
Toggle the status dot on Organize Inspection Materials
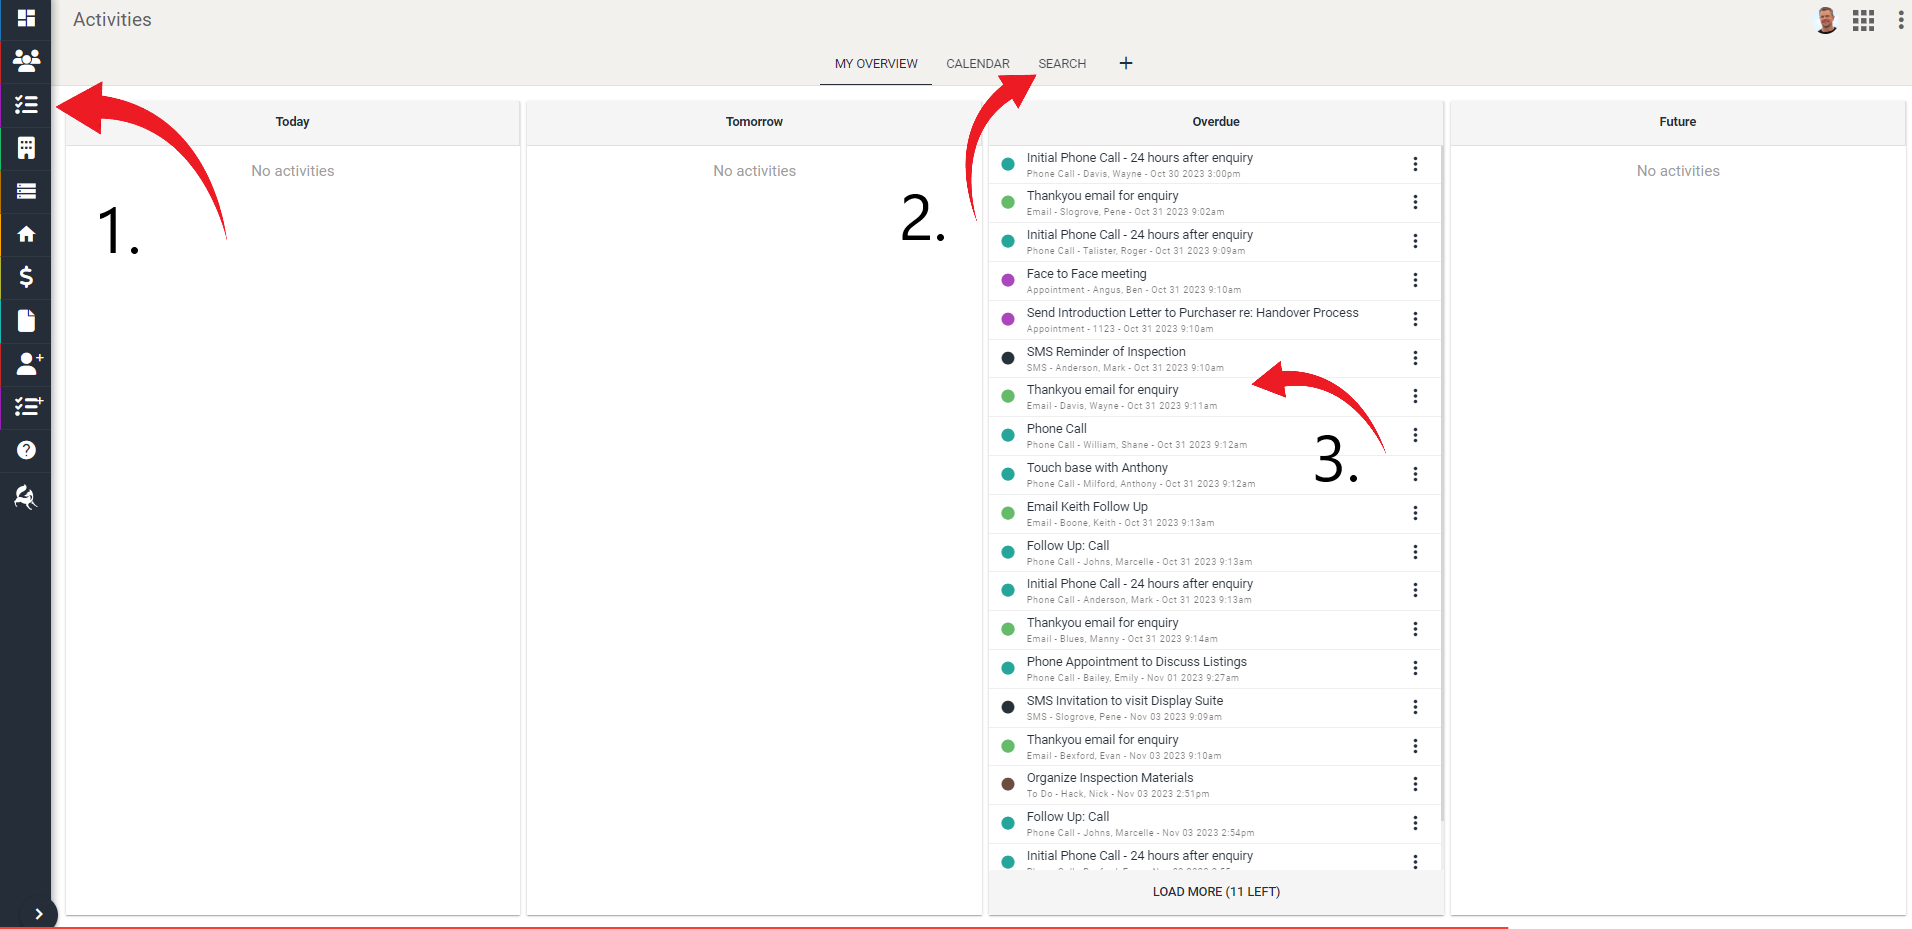tap(1007, 784)
